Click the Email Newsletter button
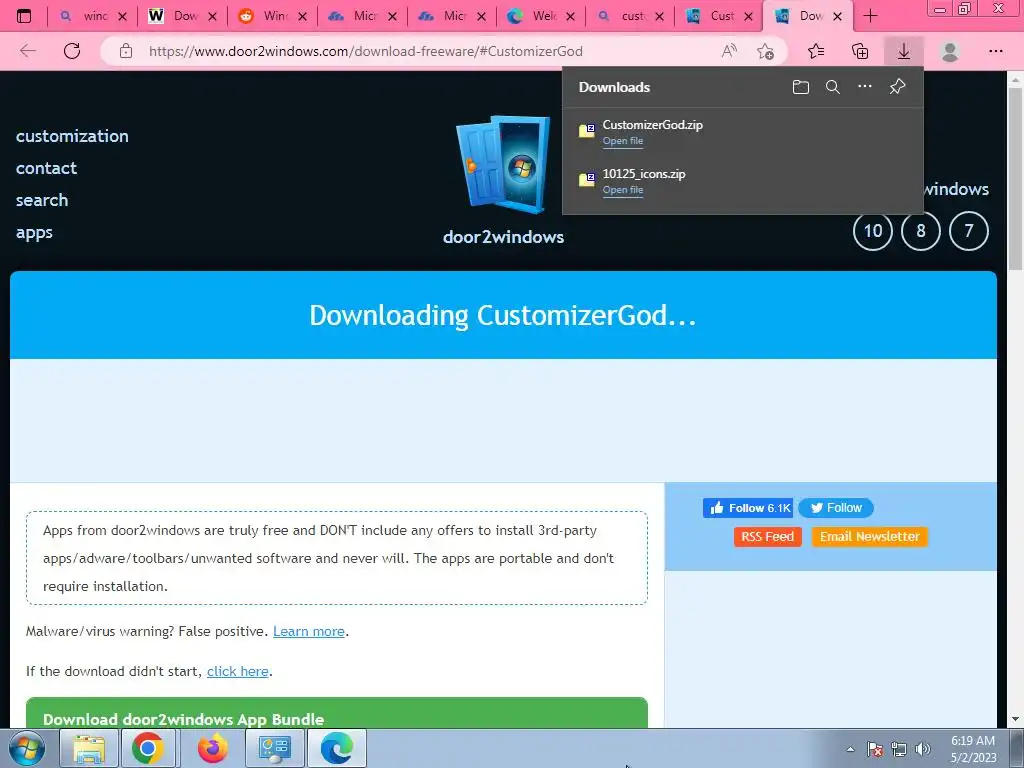 [869, 537]
